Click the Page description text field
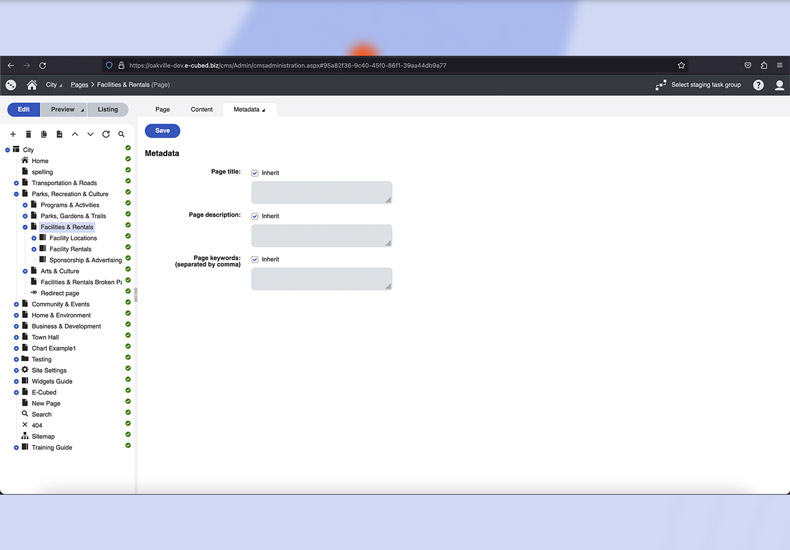 pyautogui.click(x=321, y=235)
